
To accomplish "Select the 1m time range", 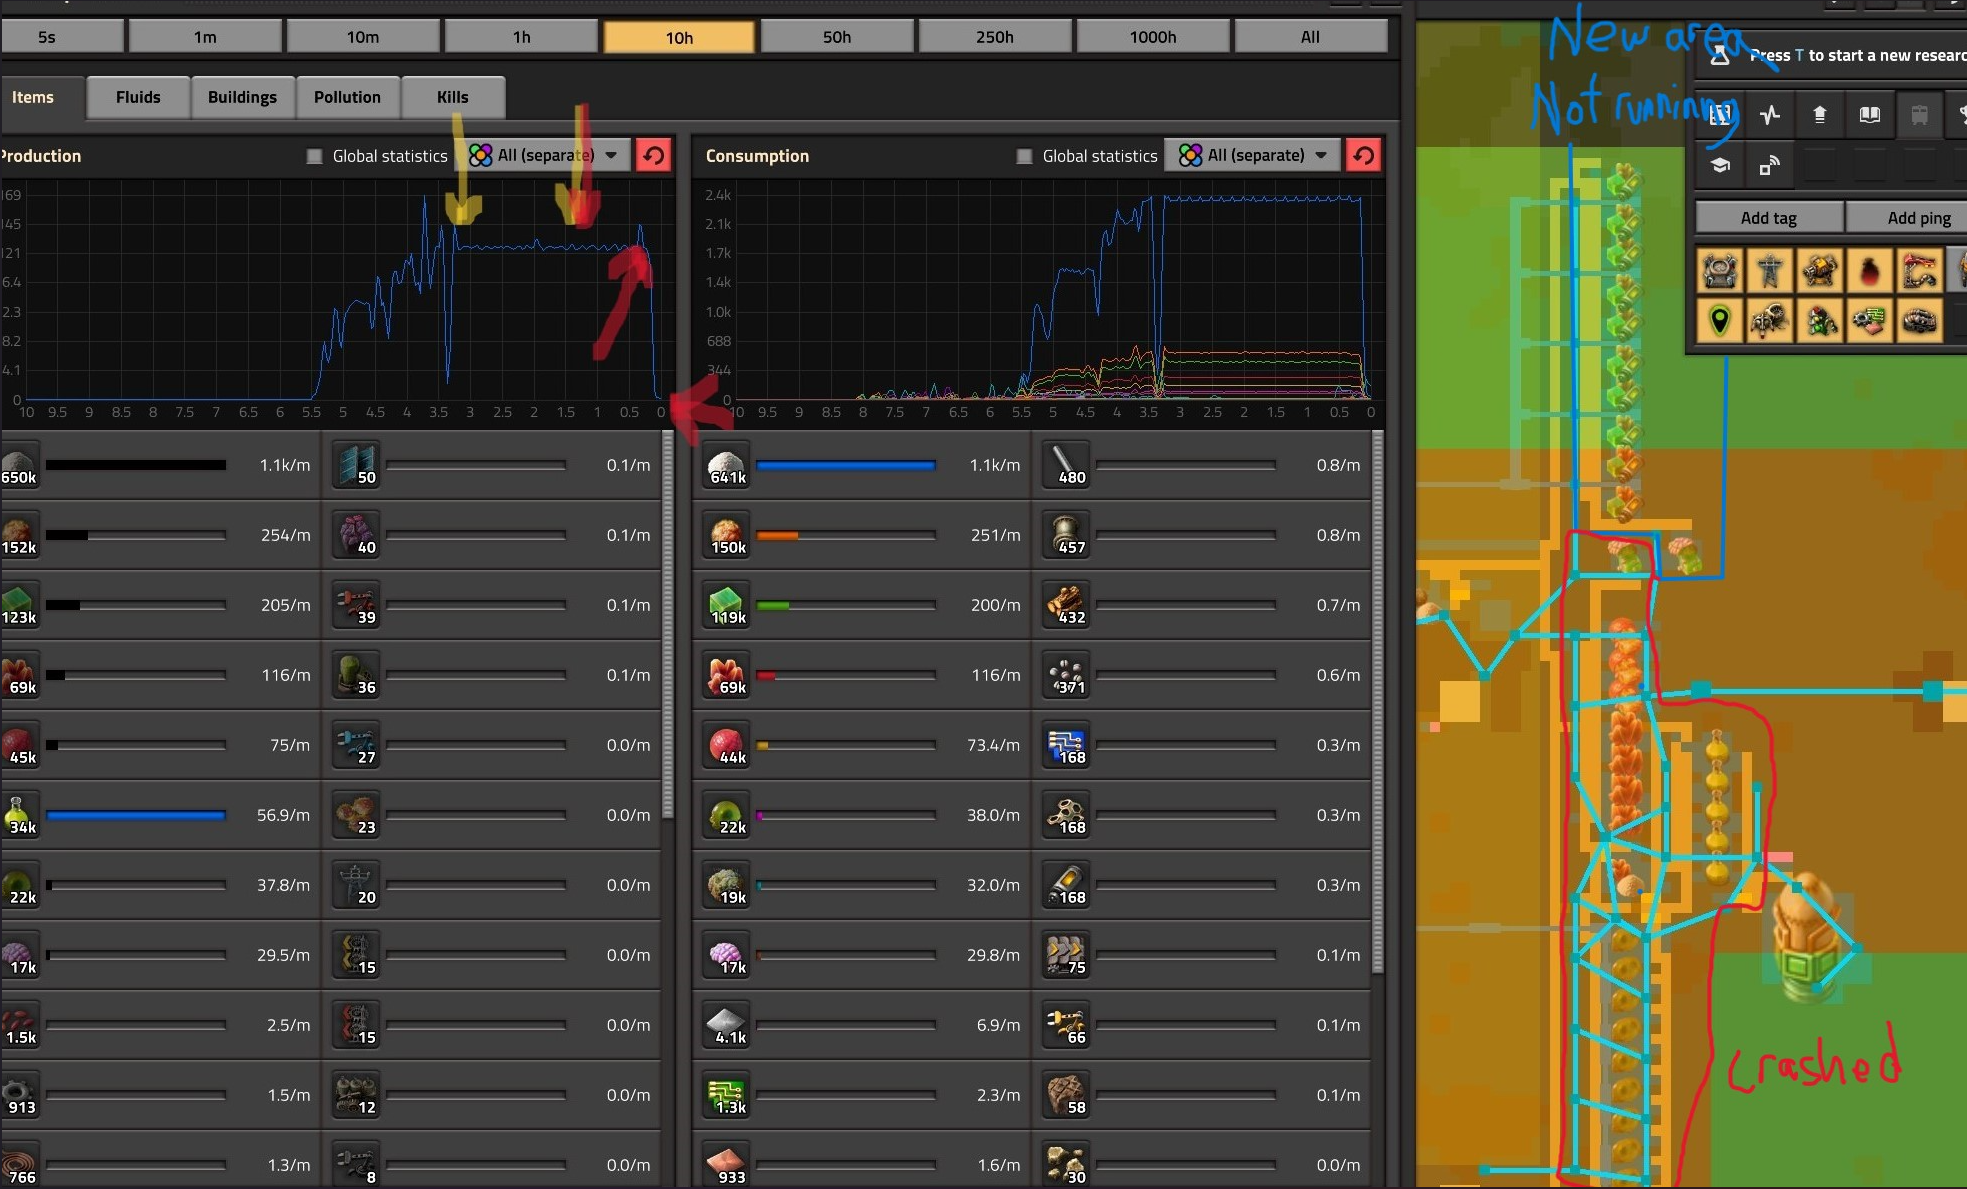I will (205, 37).
